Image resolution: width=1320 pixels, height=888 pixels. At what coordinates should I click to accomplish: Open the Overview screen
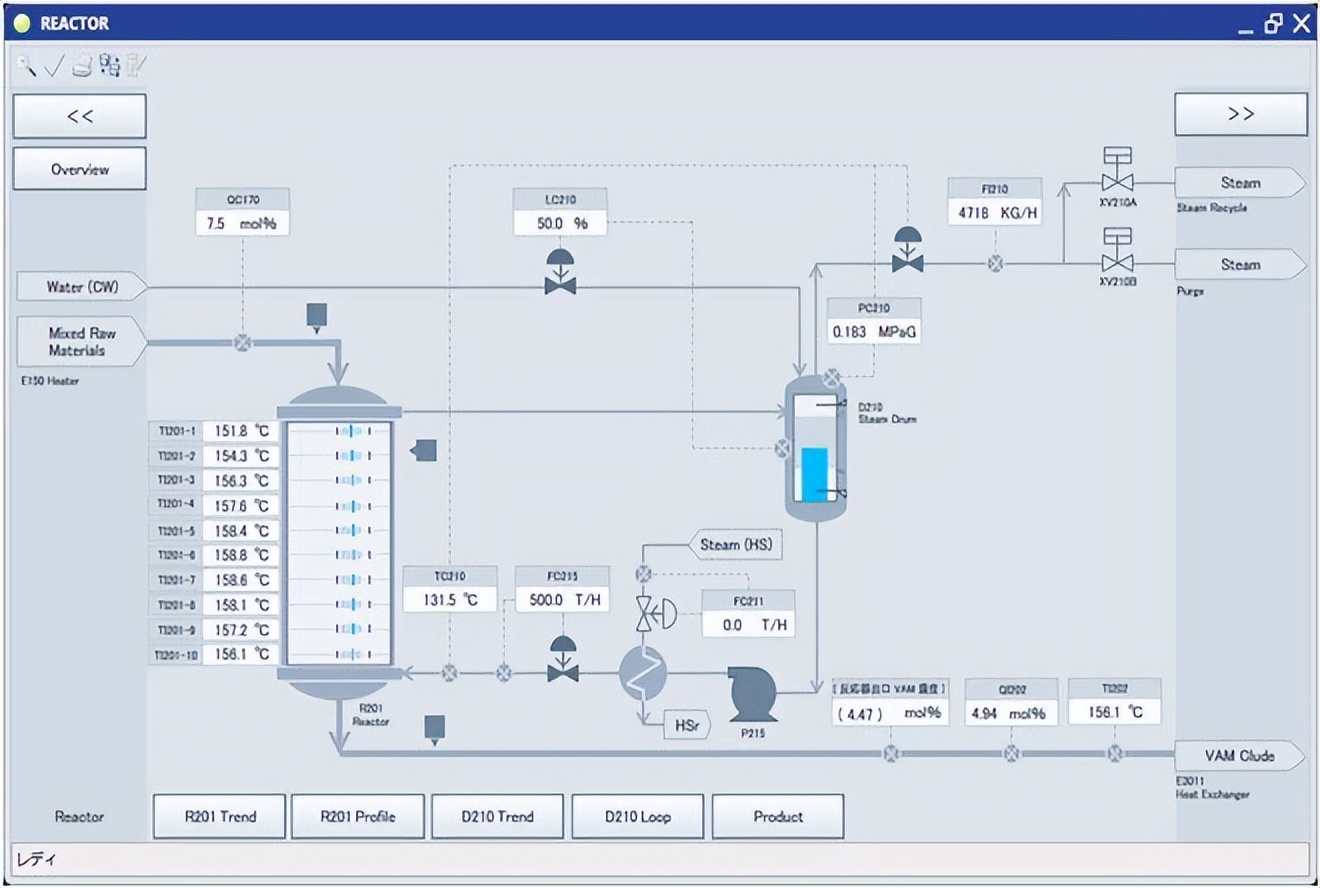click(x=80, y=169)
